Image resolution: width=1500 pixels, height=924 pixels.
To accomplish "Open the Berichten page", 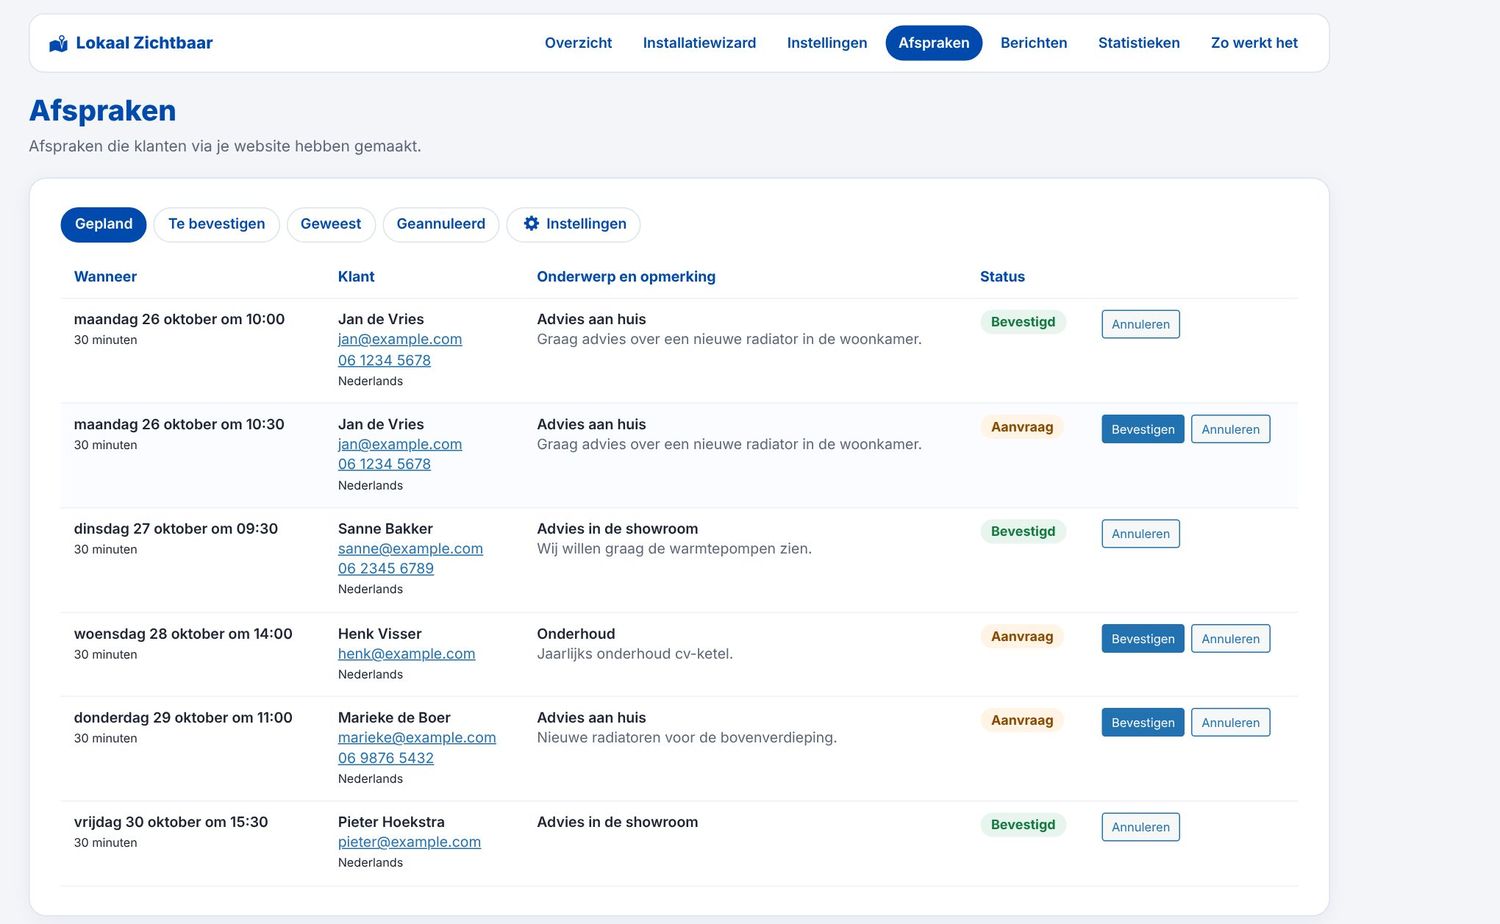I will (1034, 43).
